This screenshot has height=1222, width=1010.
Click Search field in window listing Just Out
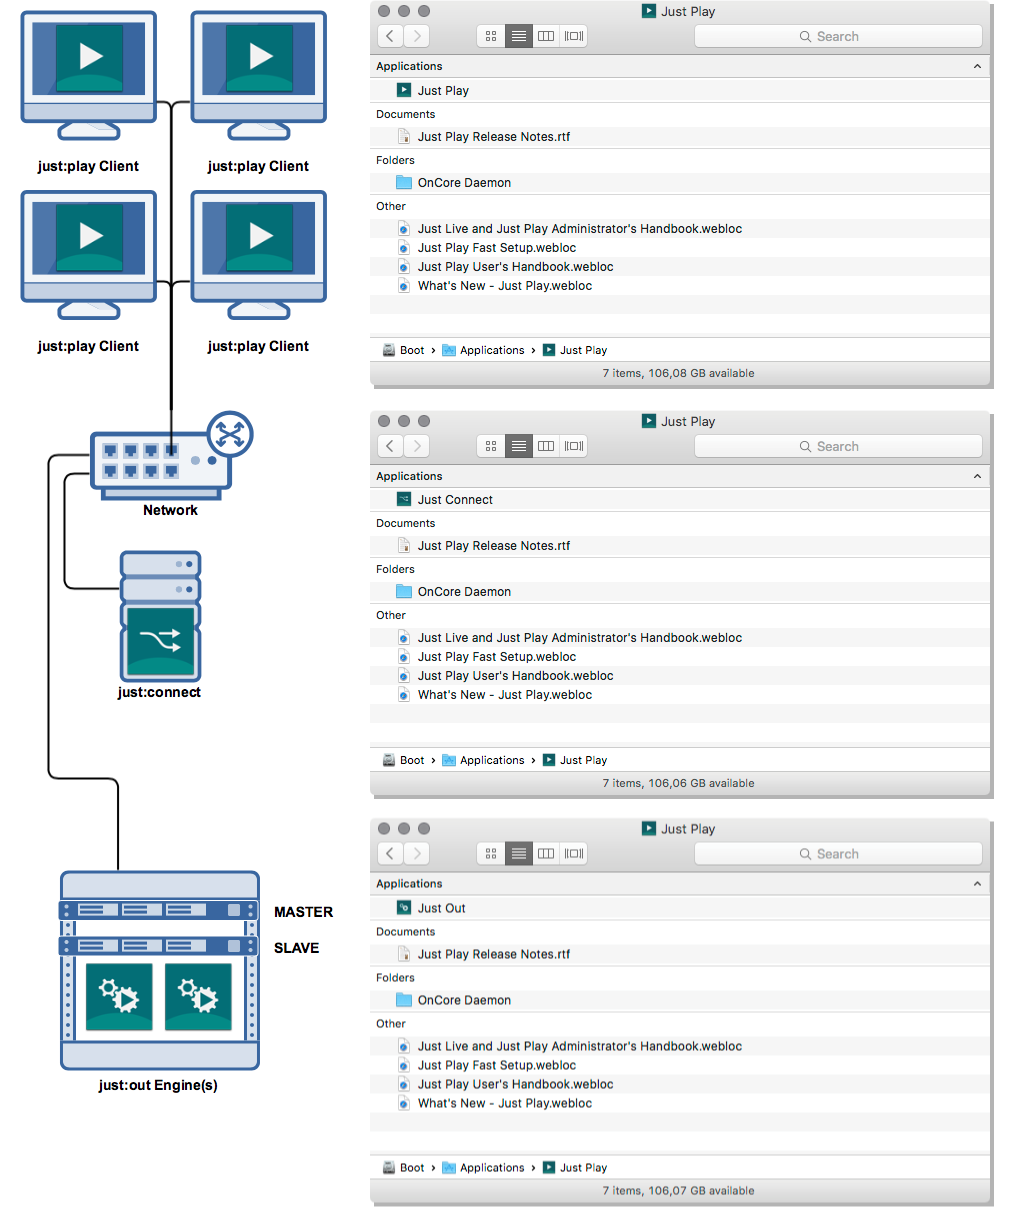tap(838, 854)
